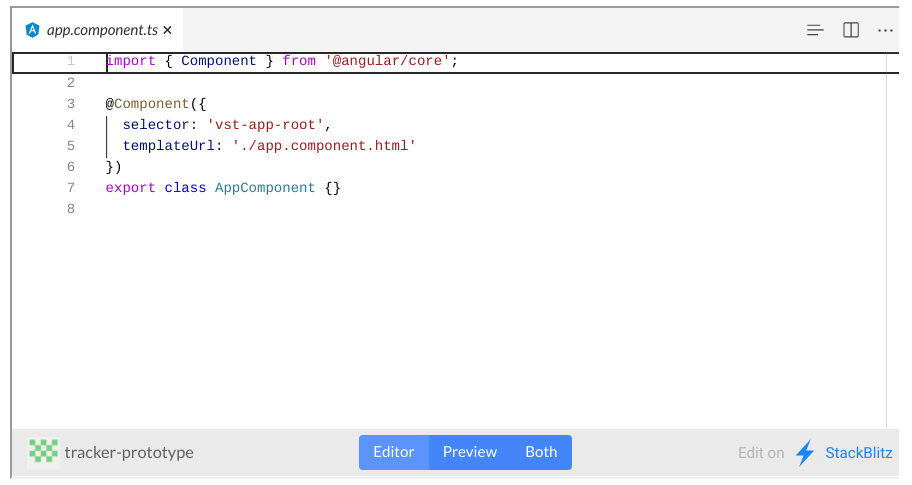The image size is (912, 485).
Task: Click the AppComponent class name
Action: [265, 188]
